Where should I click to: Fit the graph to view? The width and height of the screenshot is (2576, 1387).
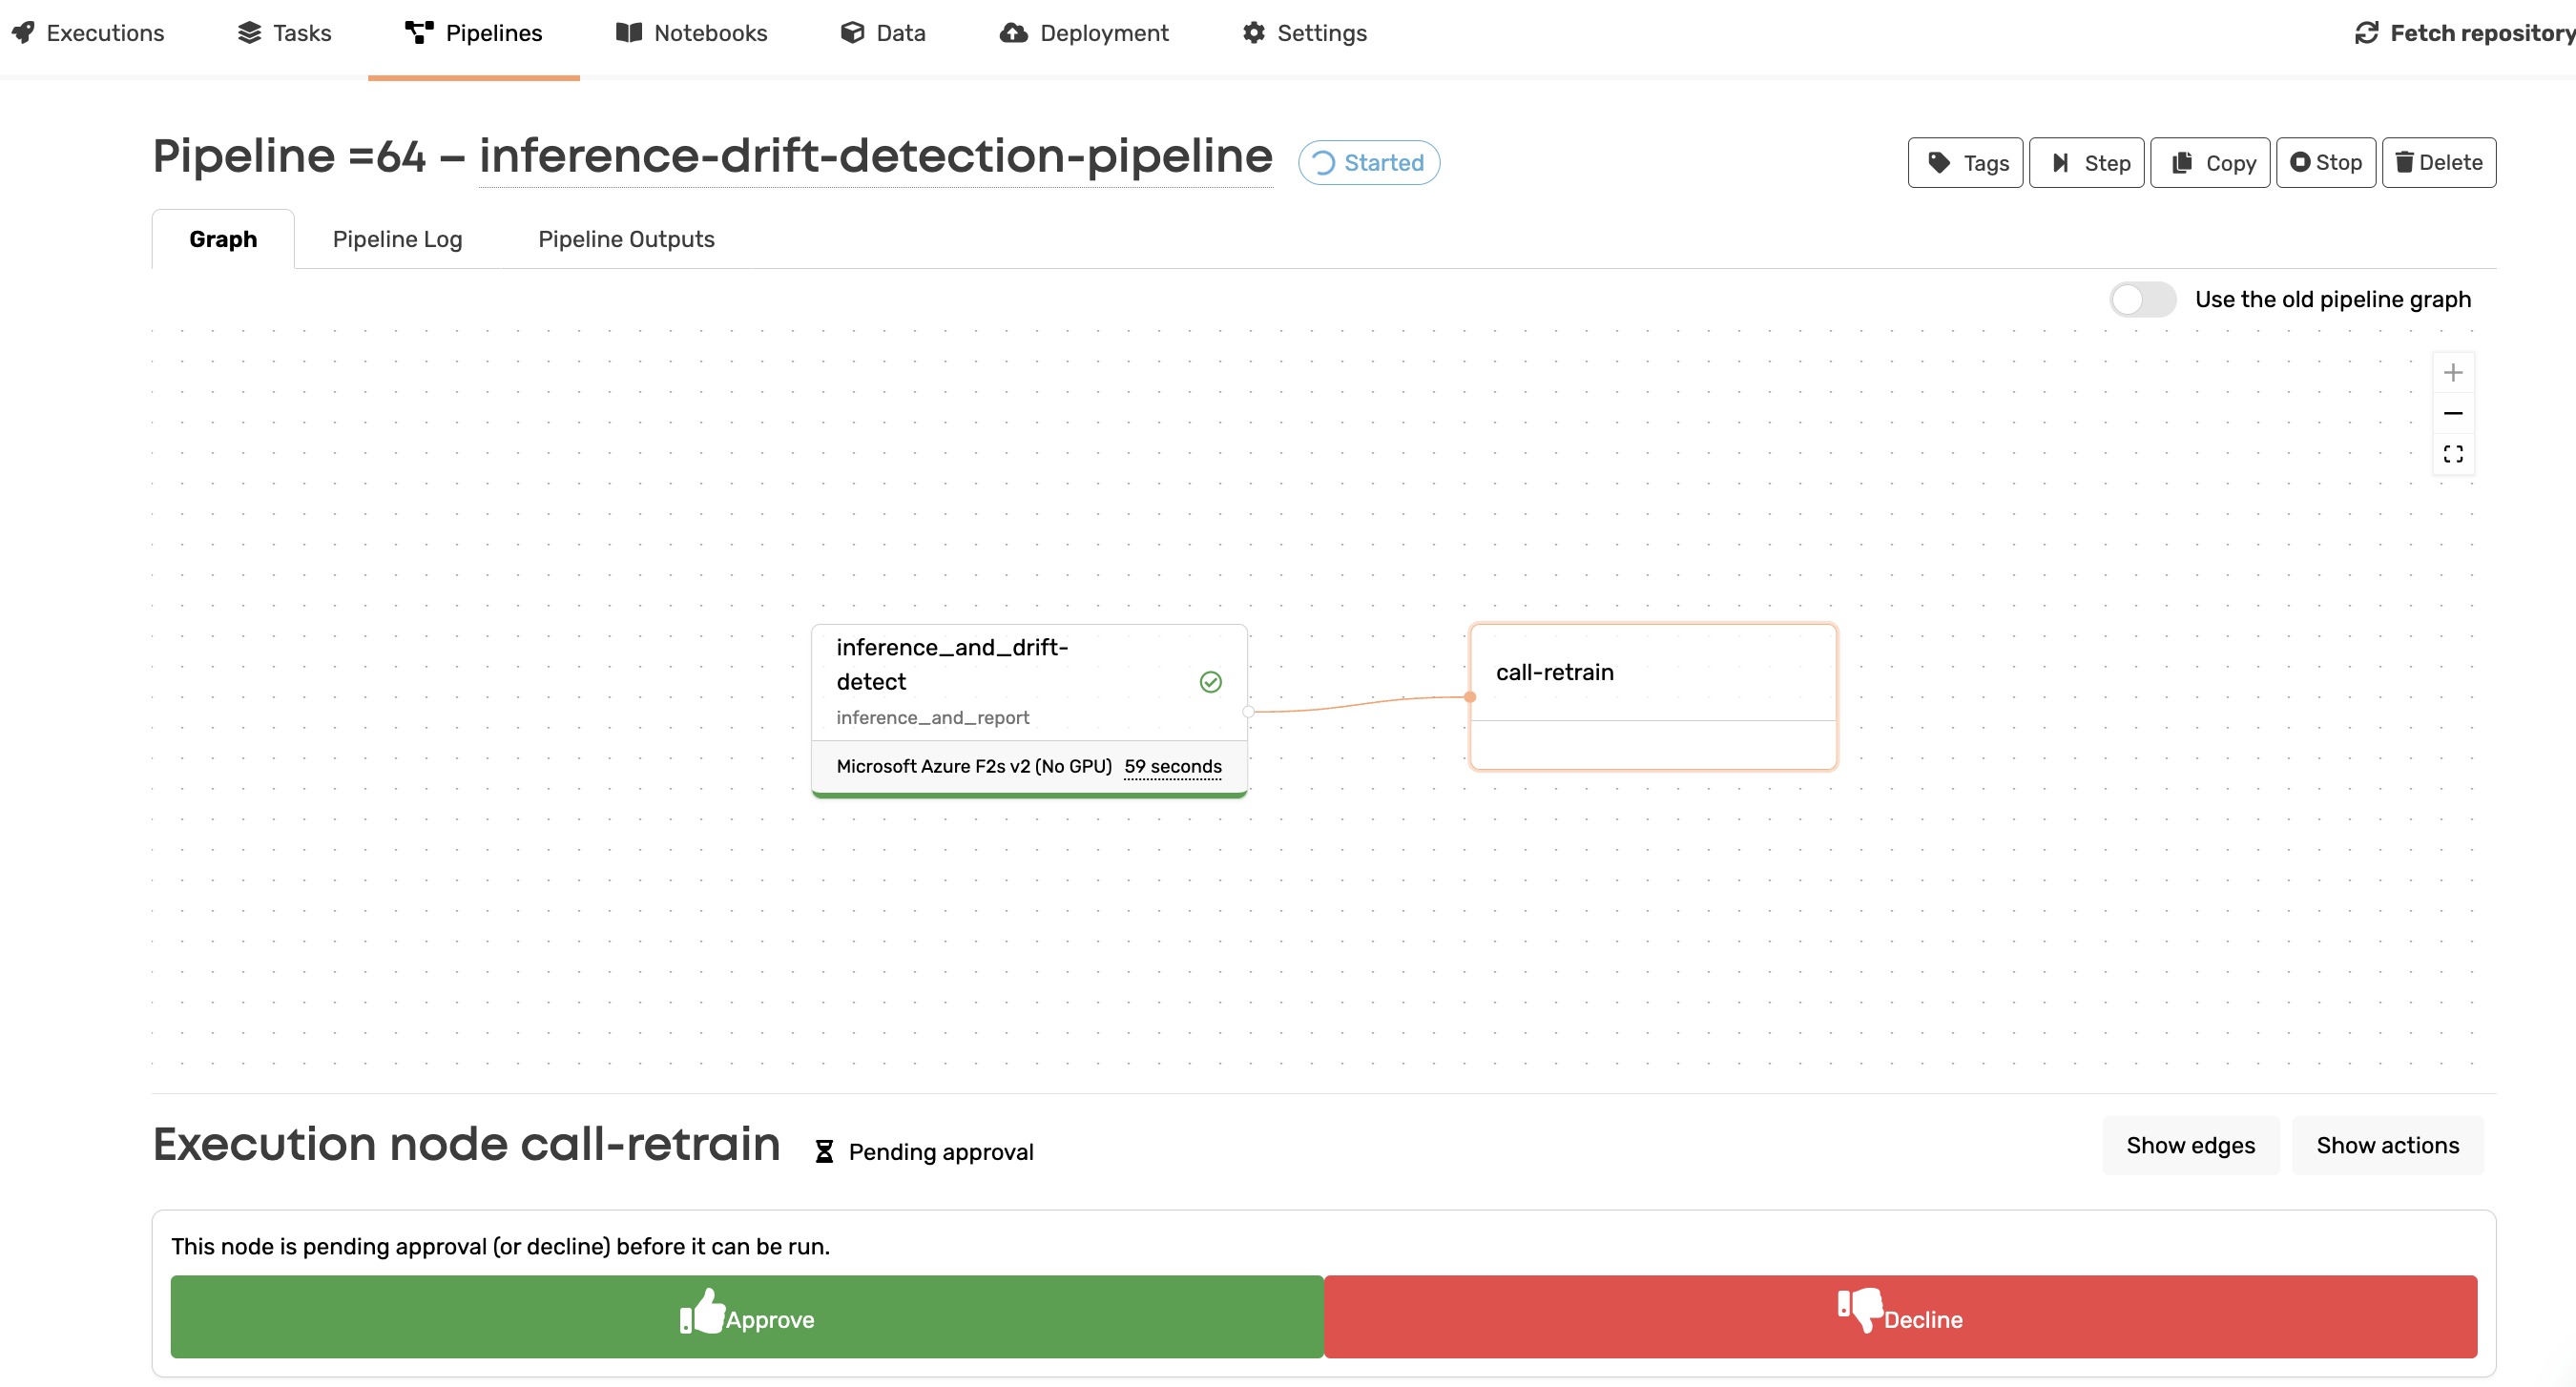[x=2452, y=454]
